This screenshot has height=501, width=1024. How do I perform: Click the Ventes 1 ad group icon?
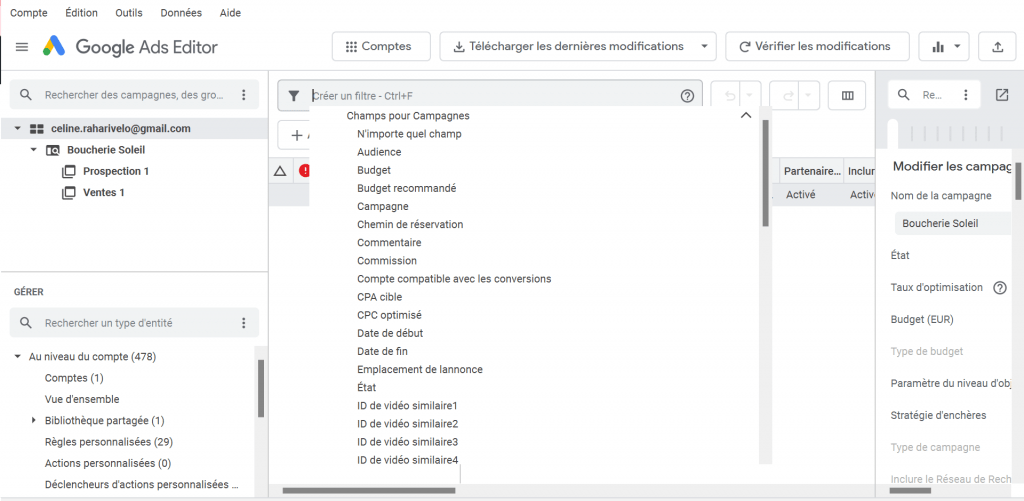pyautogui.click(x=69, y=193)
